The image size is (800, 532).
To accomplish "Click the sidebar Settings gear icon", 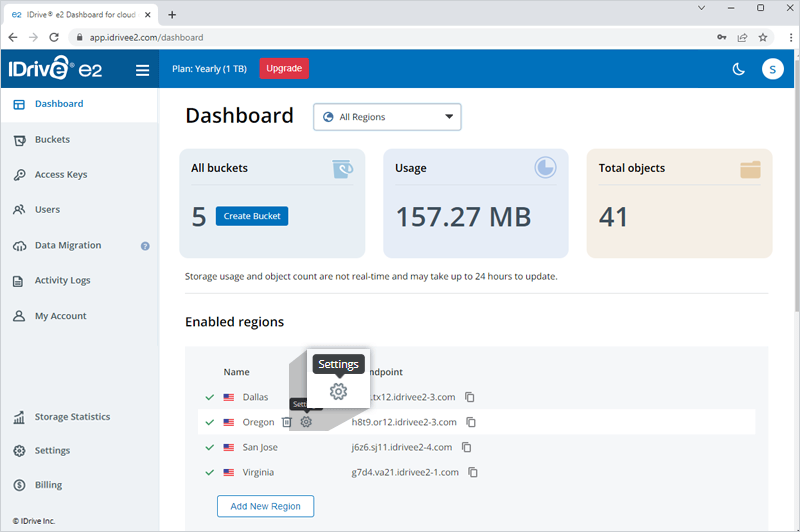I will pyautogui.click(x=19, y=451).
